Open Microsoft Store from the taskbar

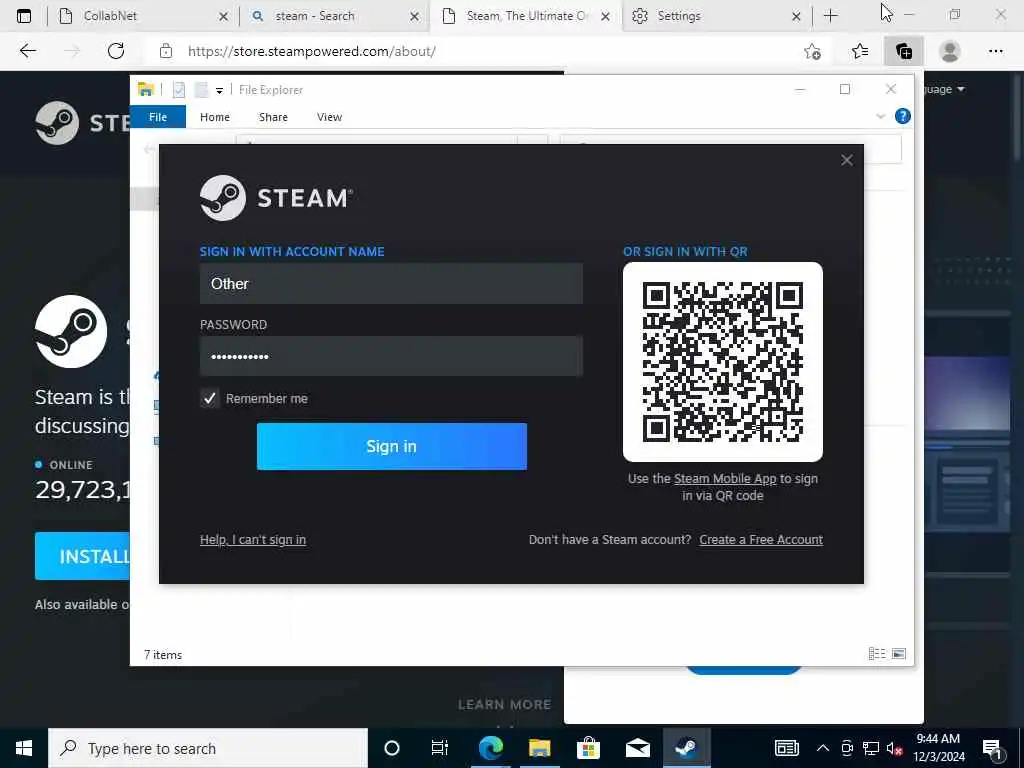[588, 748]
